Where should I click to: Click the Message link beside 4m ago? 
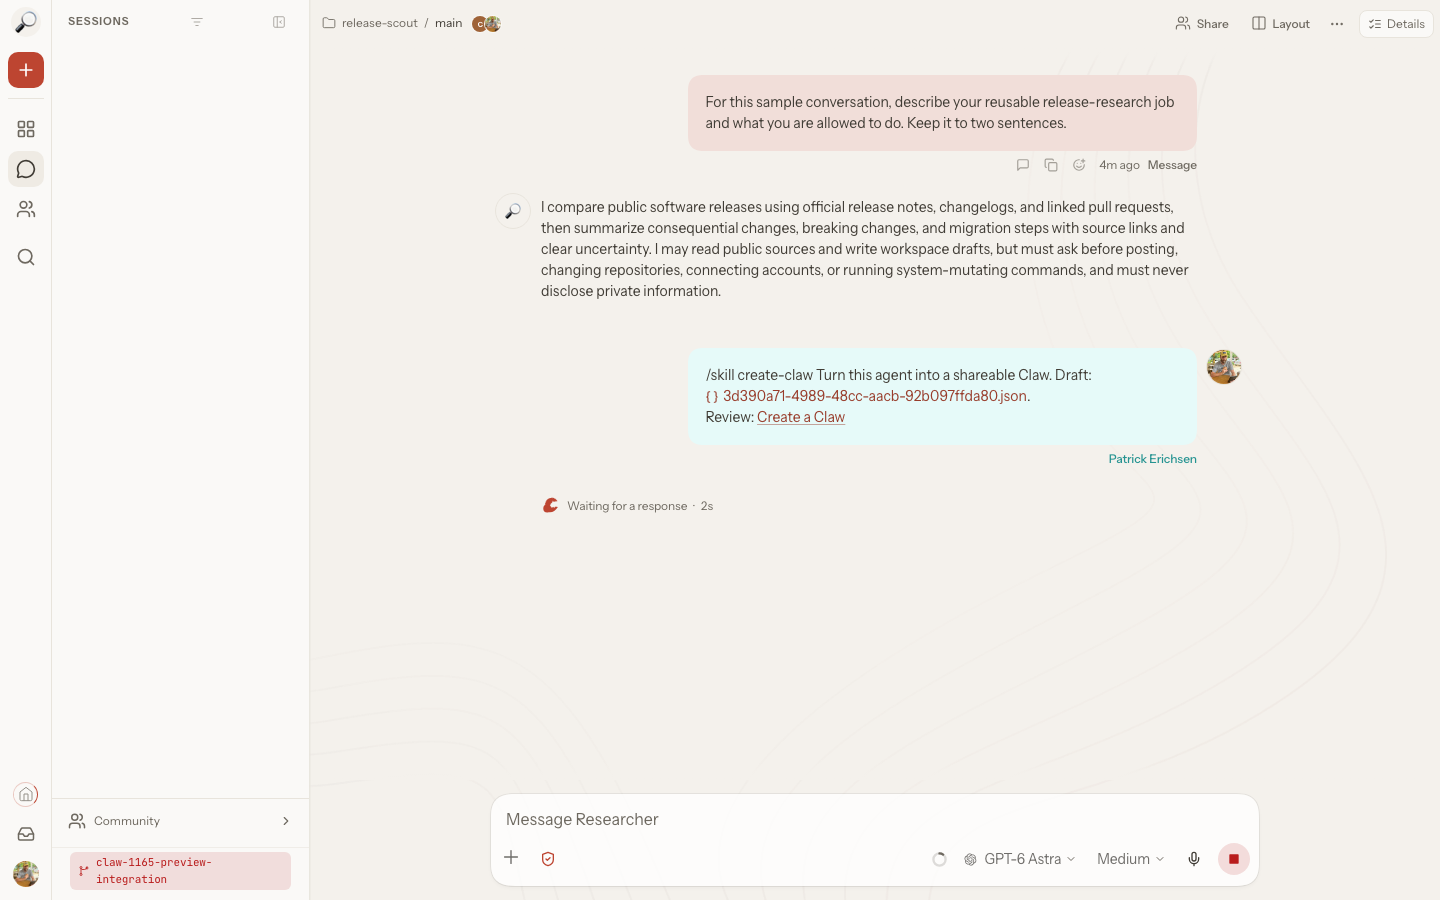(1172, 165)
